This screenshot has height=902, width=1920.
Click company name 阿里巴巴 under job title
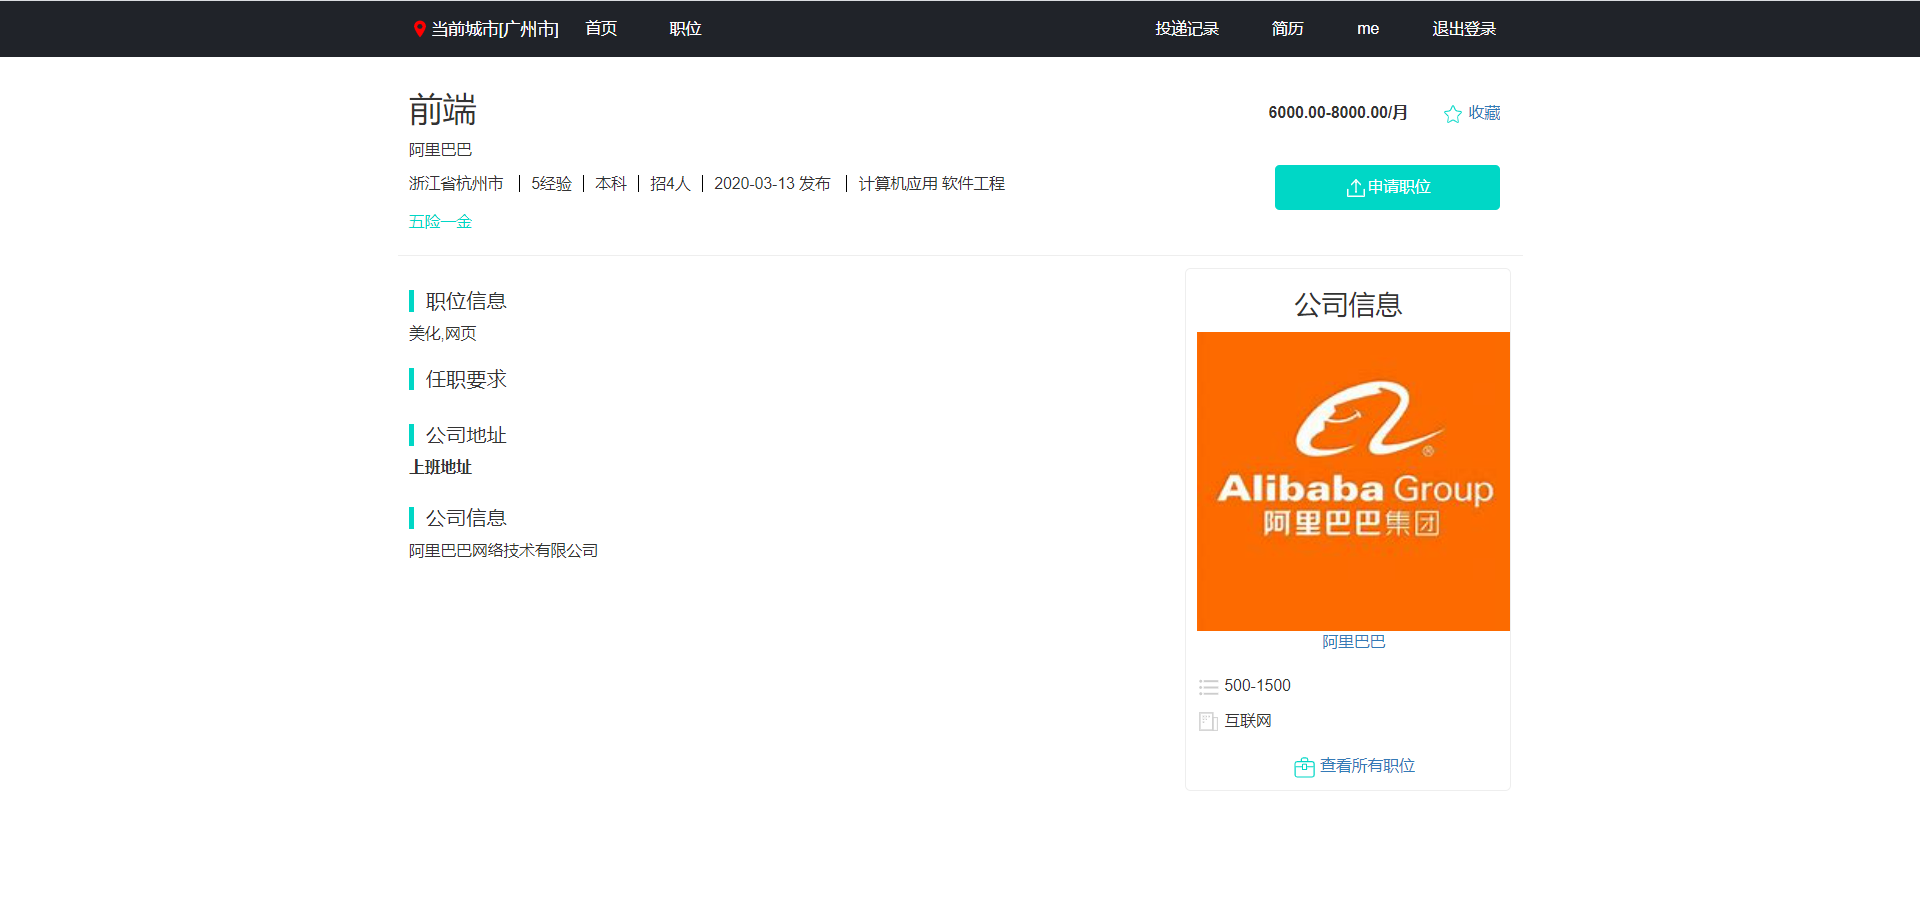click(x=440, y=150)
